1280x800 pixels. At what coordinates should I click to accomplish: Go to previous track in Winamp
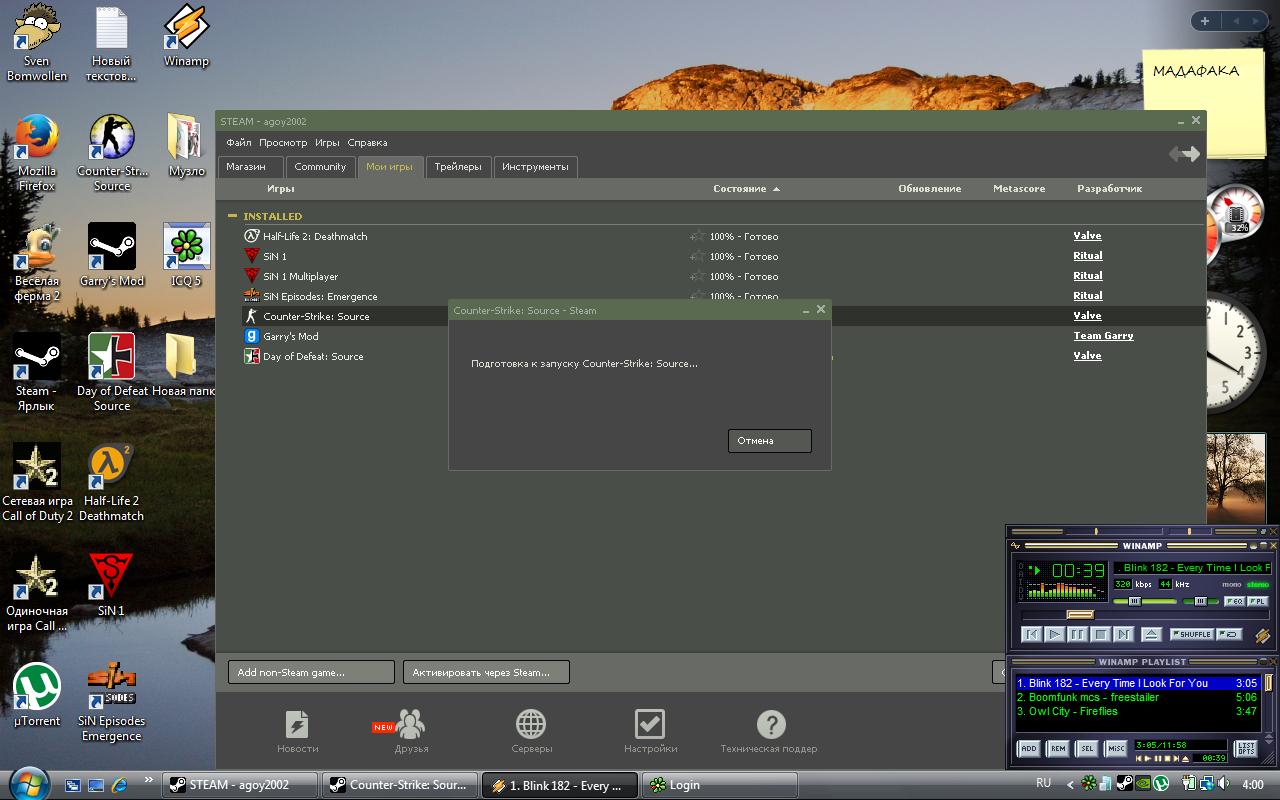click(x=1031, y=634)
